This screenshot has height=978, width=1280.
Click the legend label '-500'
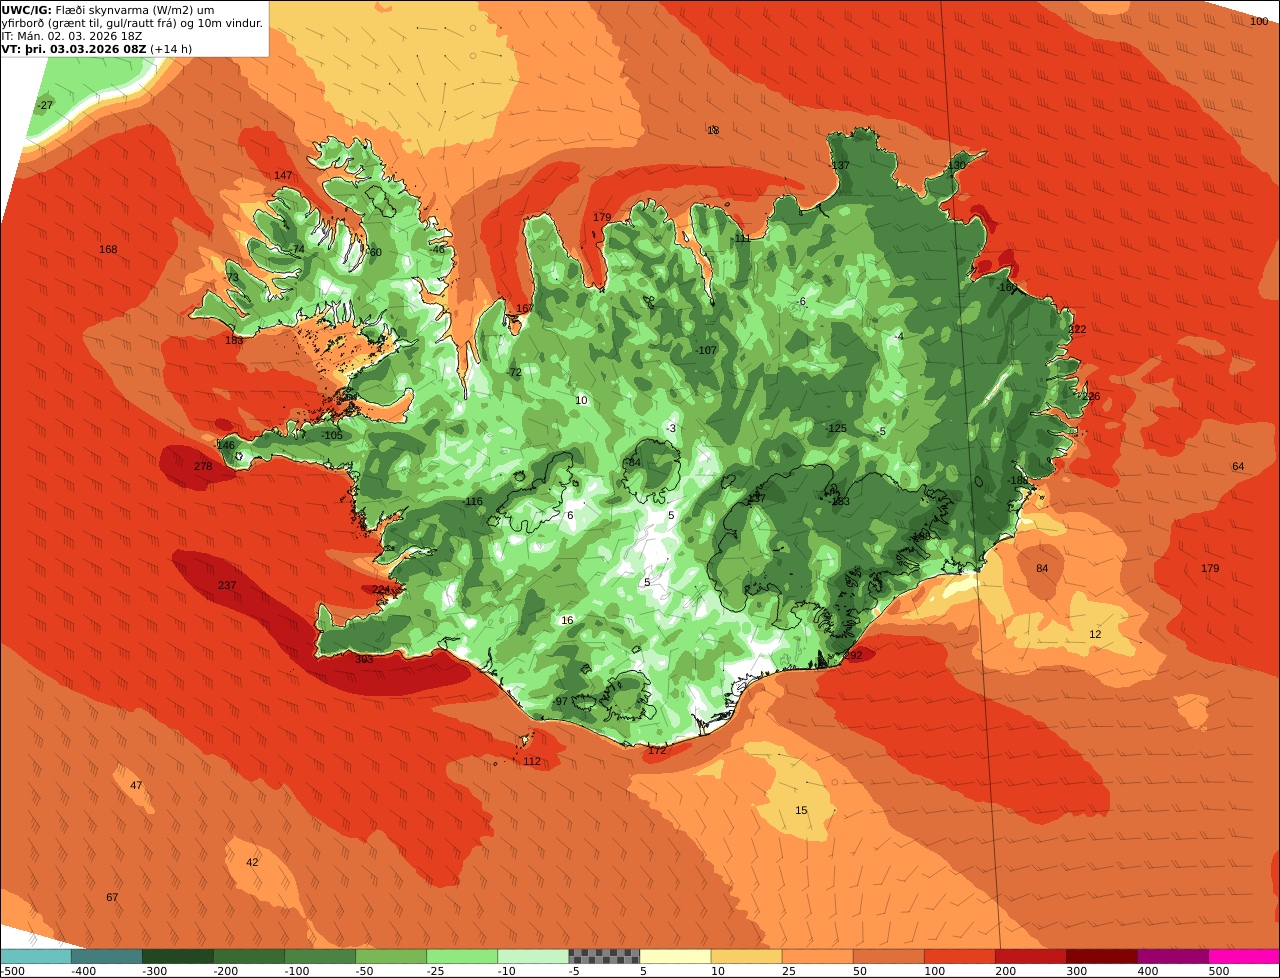(x=10, y=971)
